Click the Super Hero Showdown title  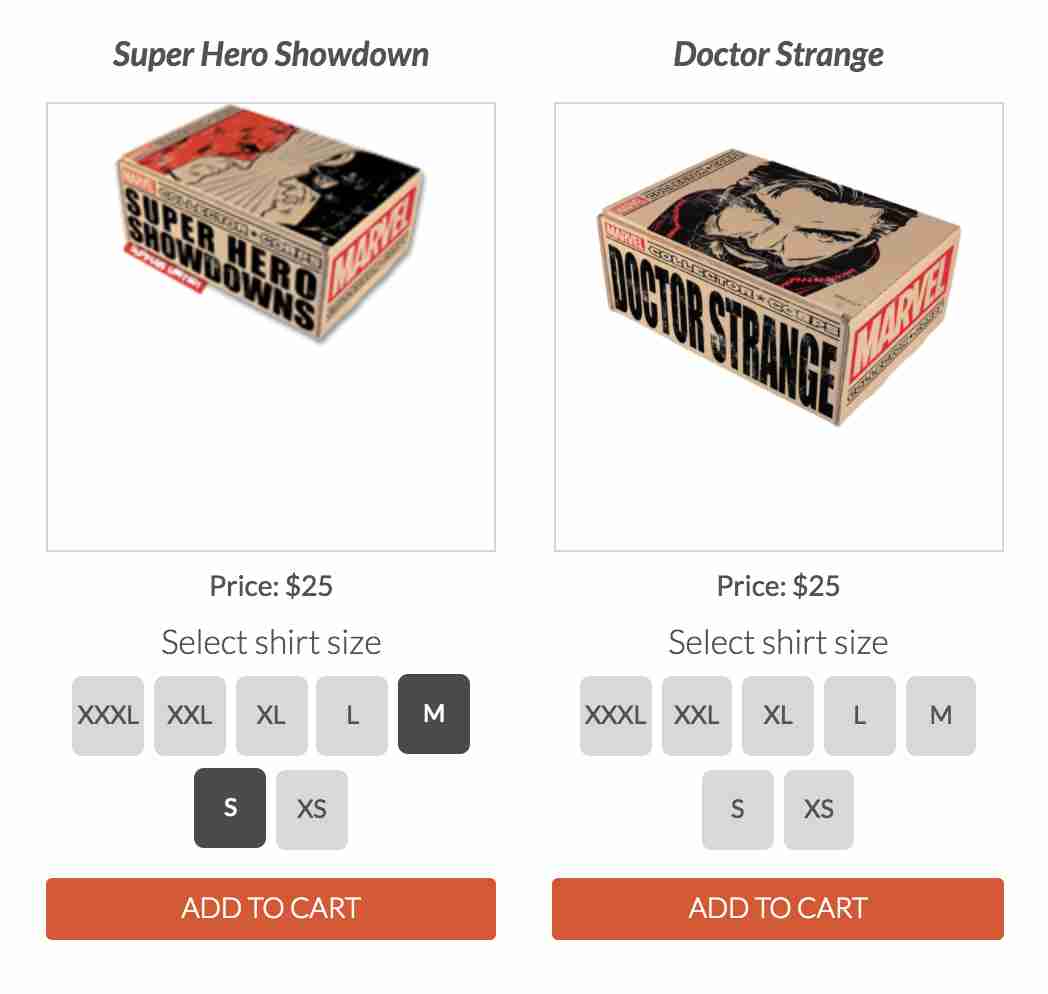[x=271, y=54]
